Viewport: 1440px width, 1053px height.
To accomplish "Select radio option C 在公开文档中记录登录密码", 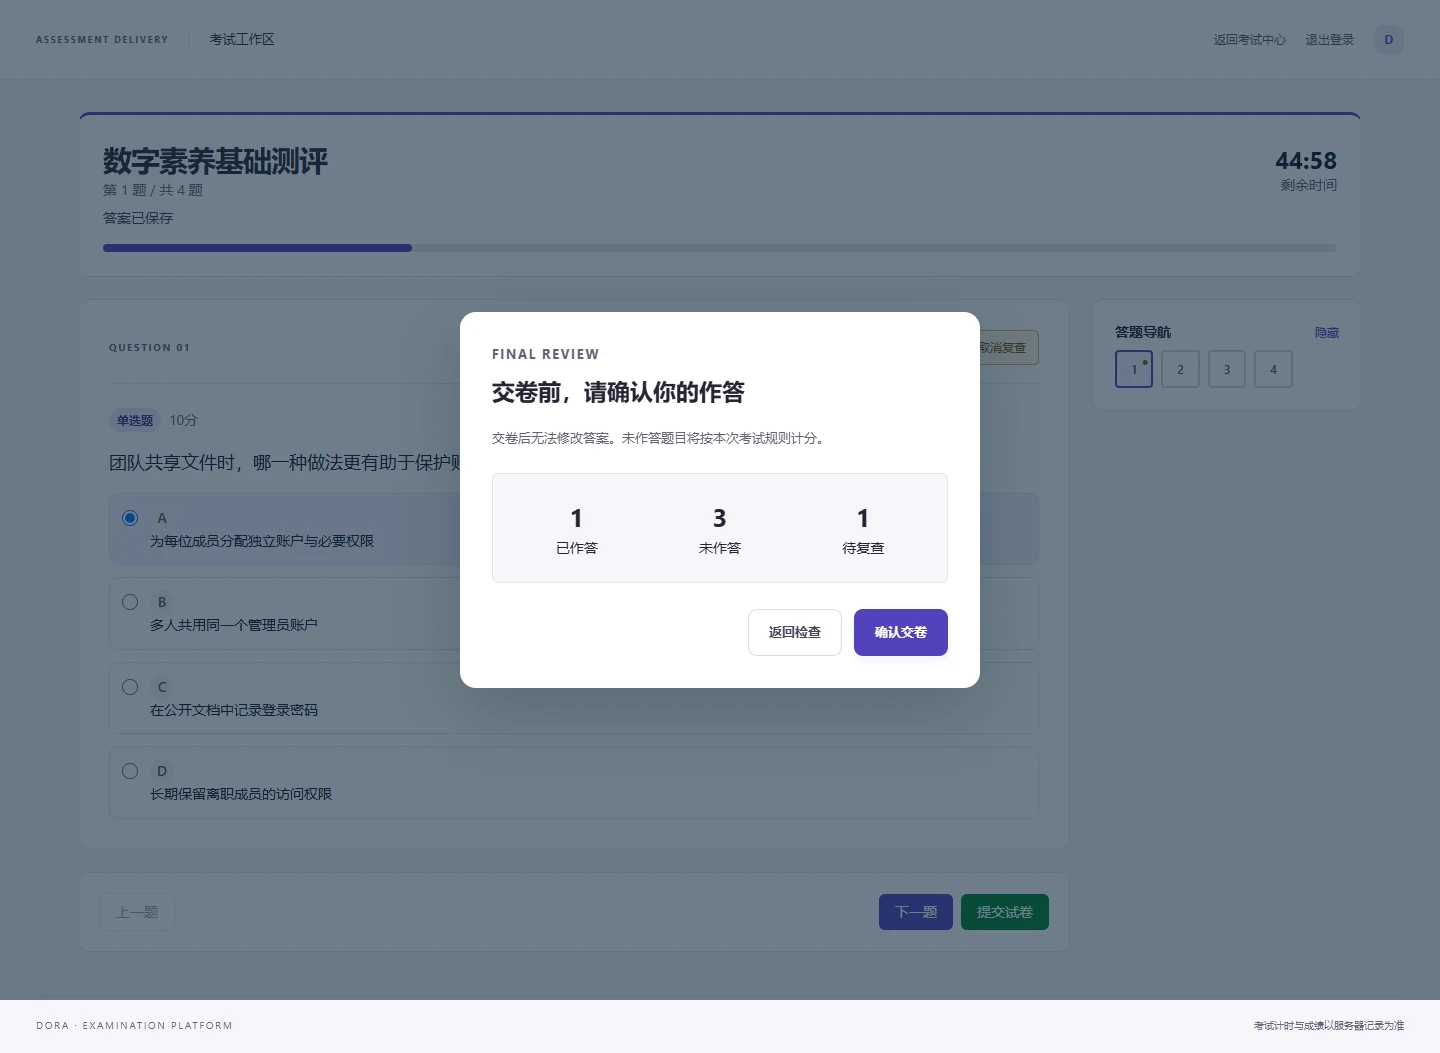I will coord(130,687).
